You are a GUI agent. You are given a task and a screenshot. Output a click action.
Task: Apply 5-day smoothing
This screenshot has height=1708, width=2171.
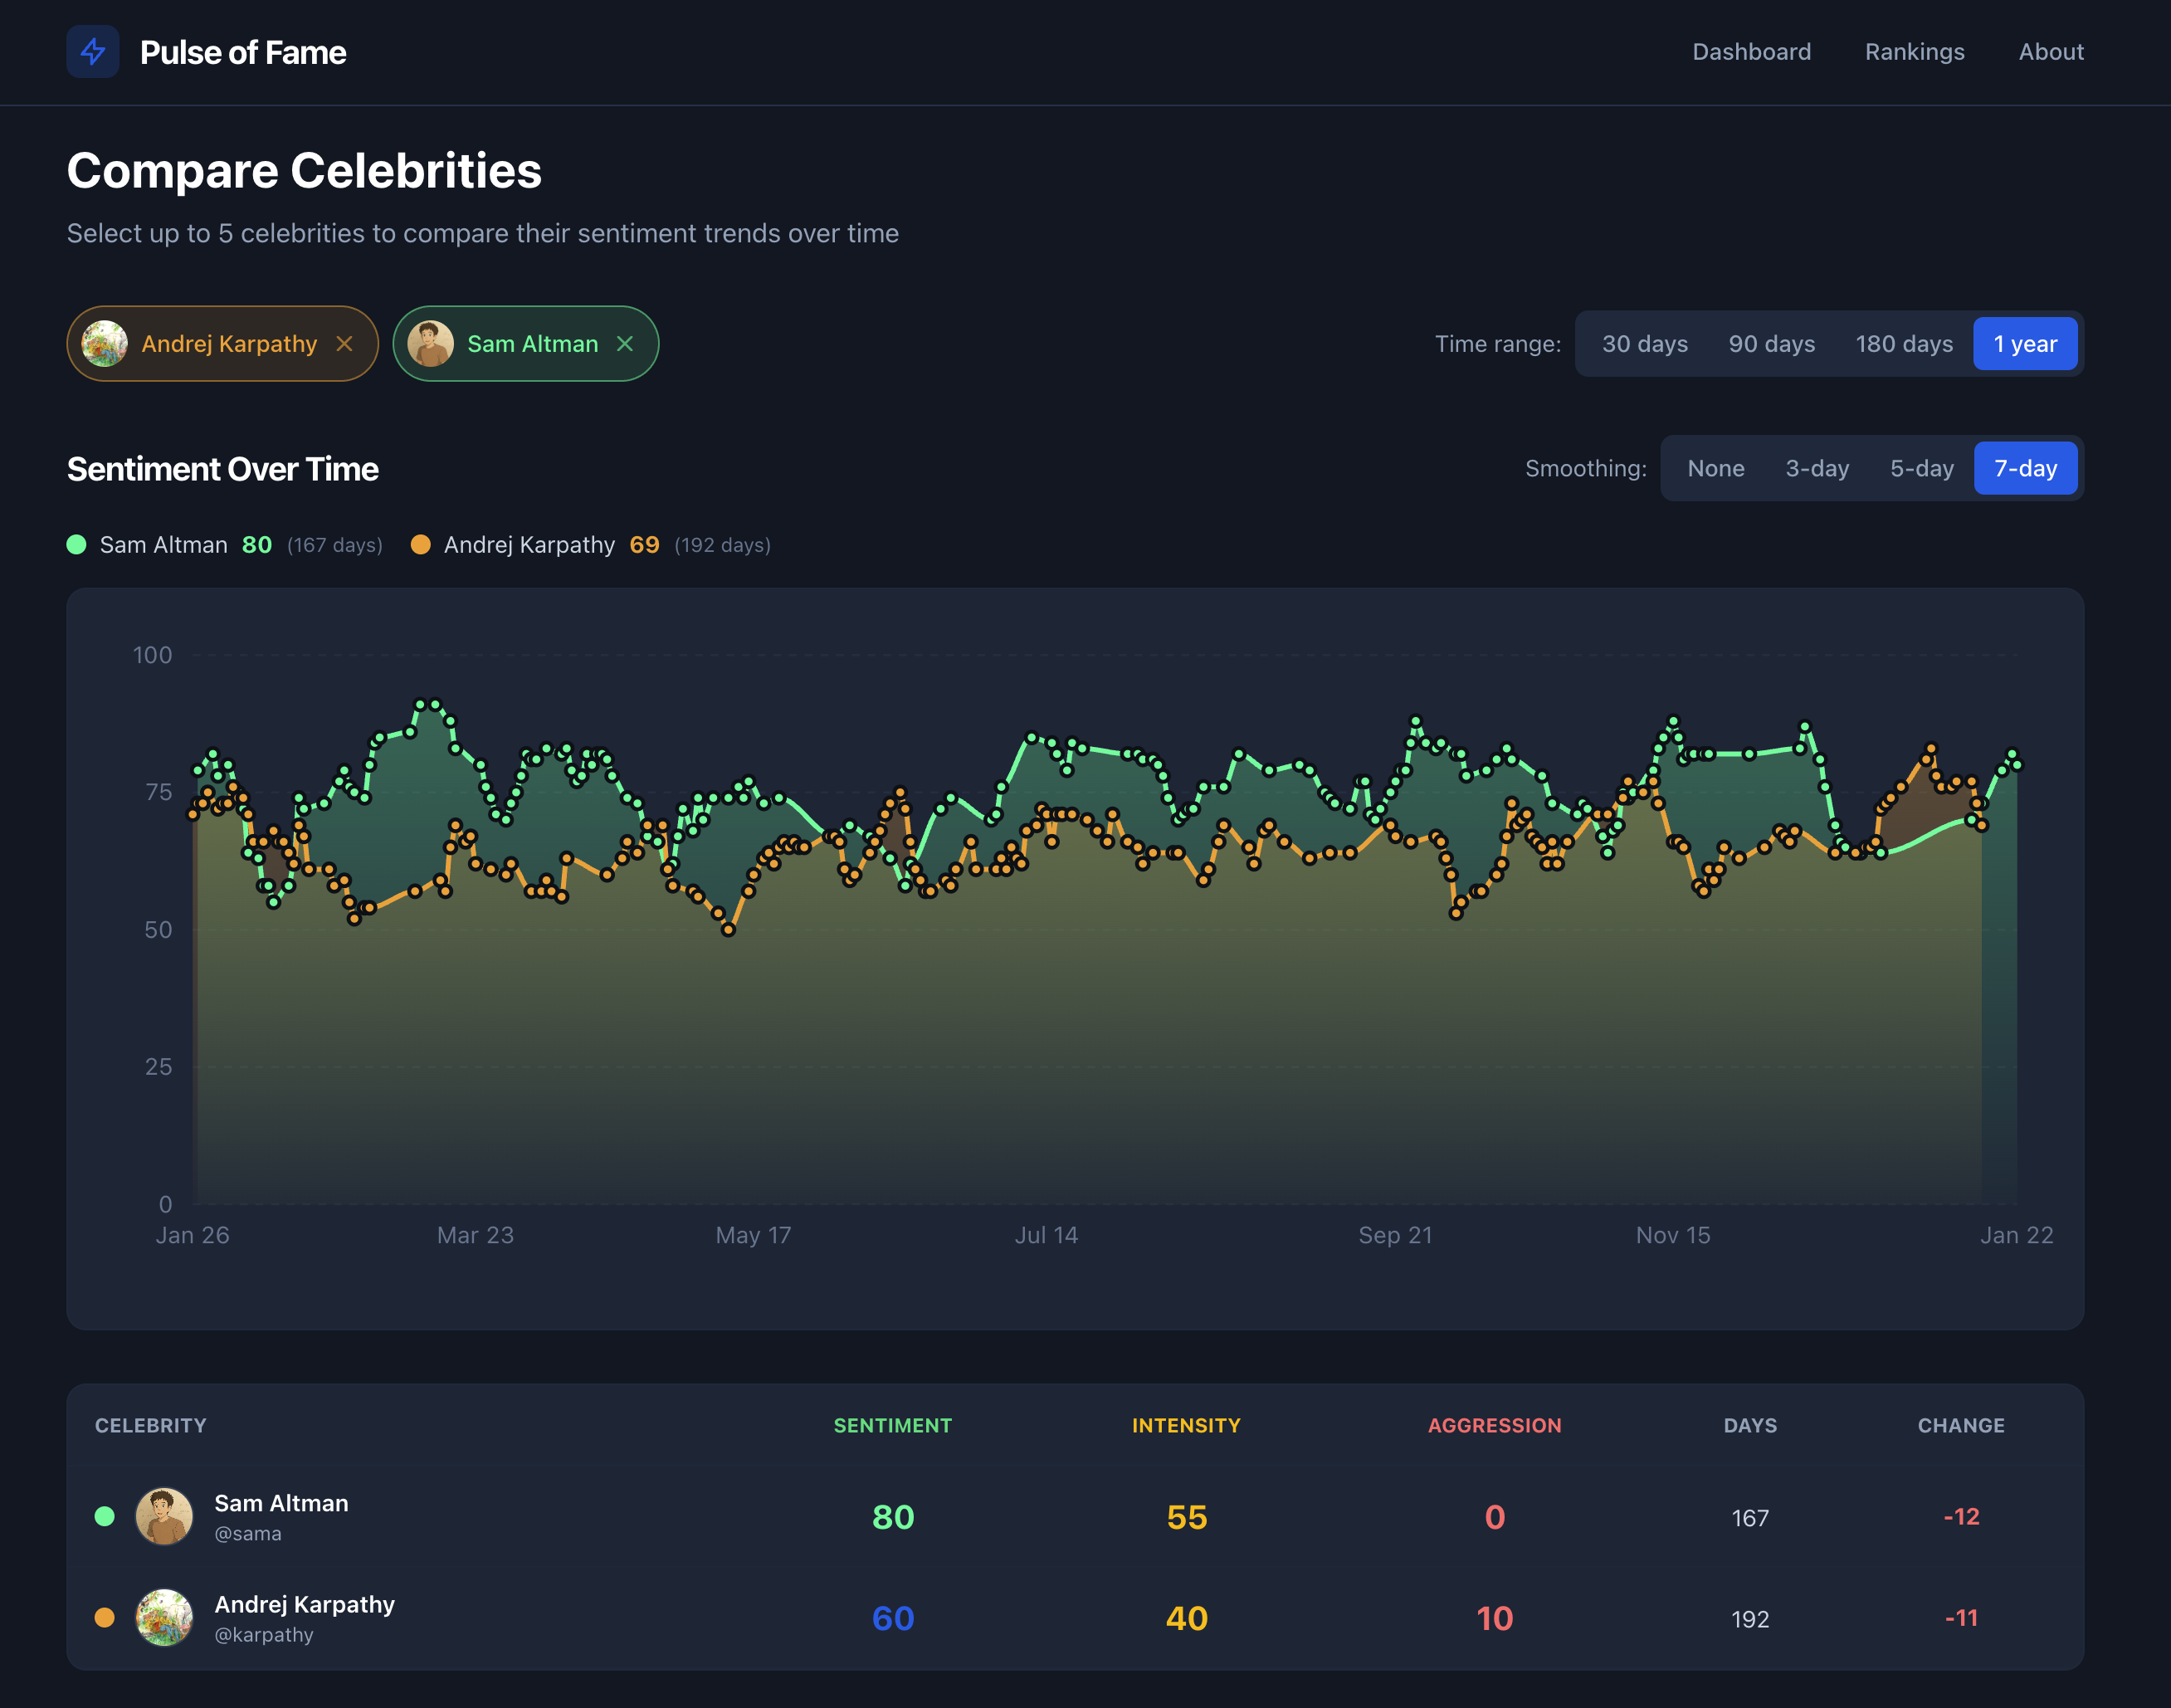click(1921, 468)
